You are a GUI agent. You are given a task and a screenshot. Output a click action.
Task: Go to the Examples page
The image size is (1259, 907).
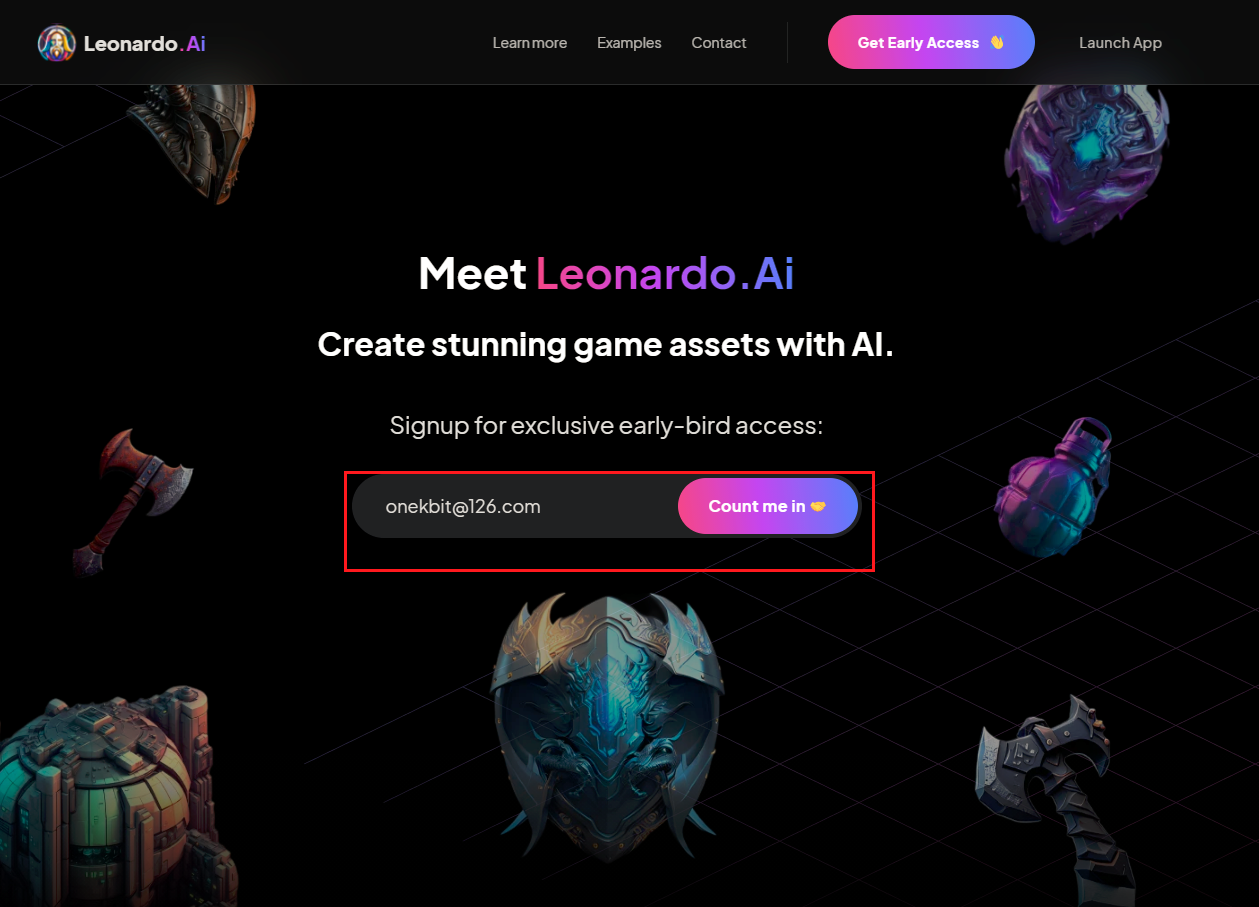[x=629, y=43]
